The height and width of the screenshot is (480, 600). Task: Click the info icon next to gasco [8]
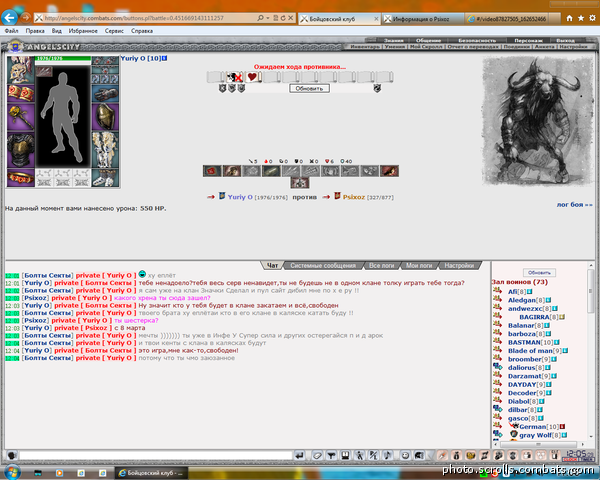click(x=541, y=418)
